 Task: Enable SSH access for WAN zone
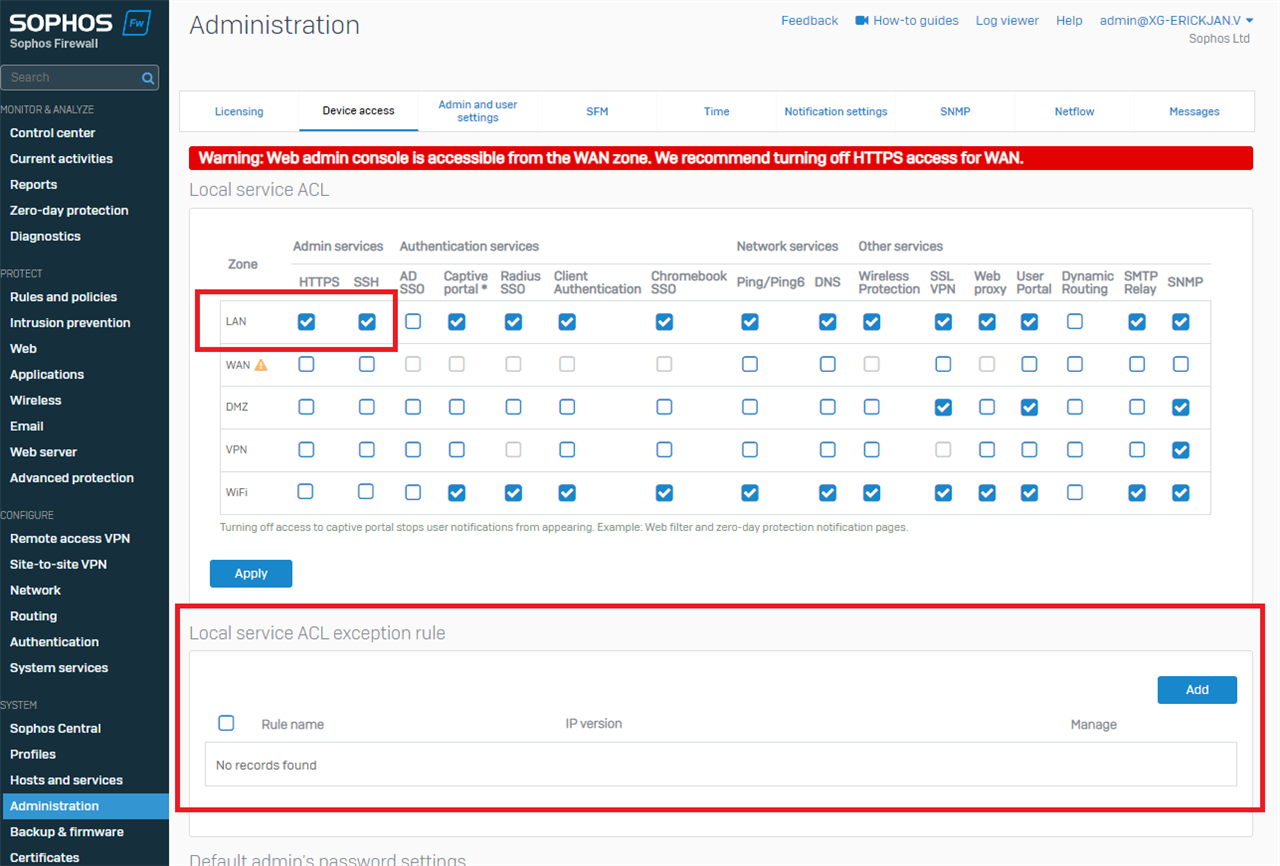coord(367,365)
